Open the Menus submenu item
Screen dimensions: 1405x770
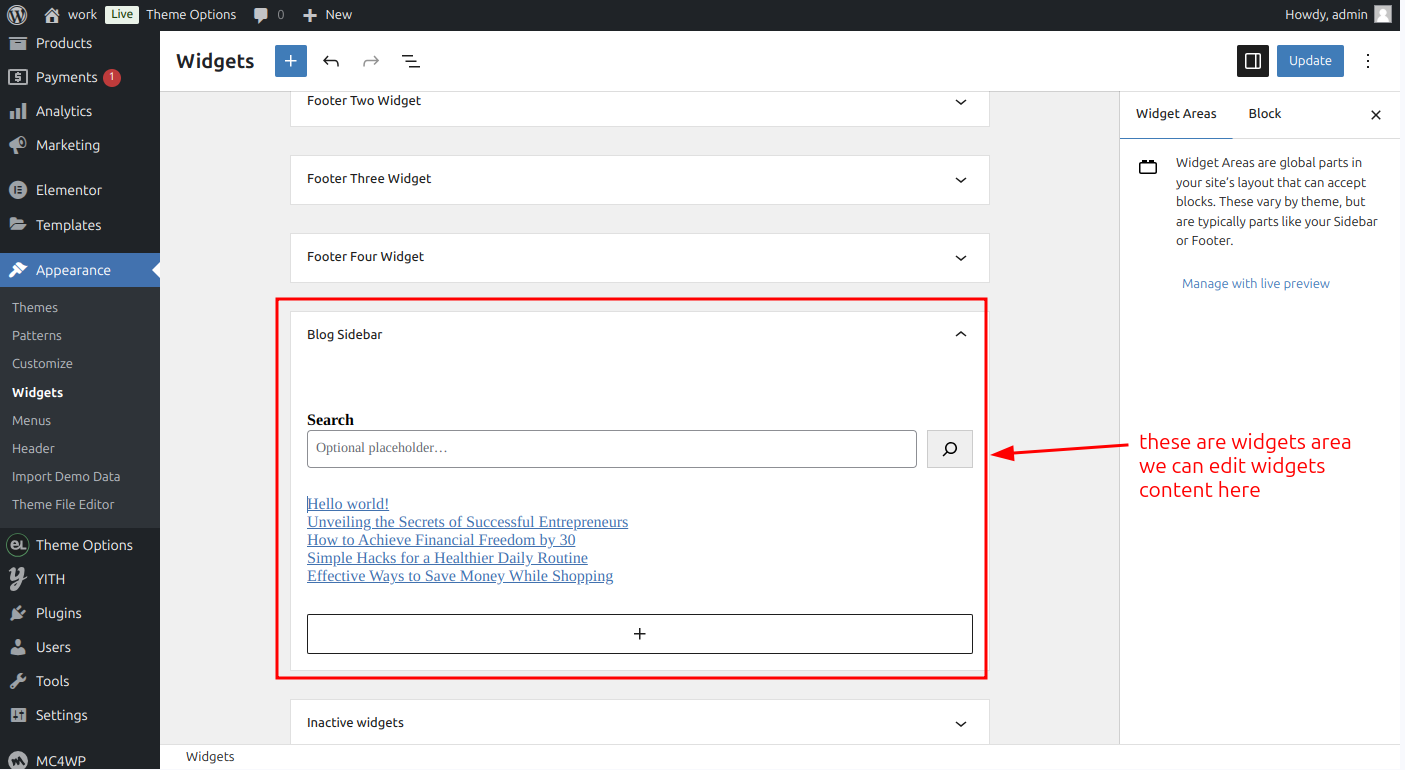coord(32,420)
